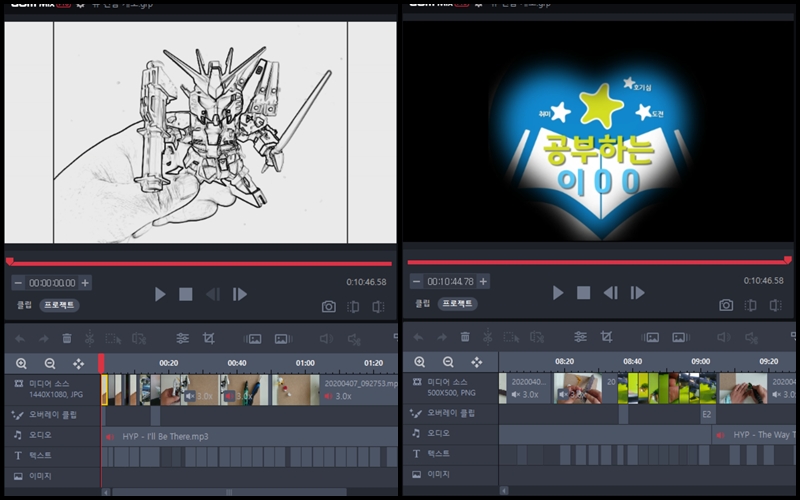The image size is (800, 500).
Task: Click the insert image after icon in the right toolbar
Action: point(679,337)
